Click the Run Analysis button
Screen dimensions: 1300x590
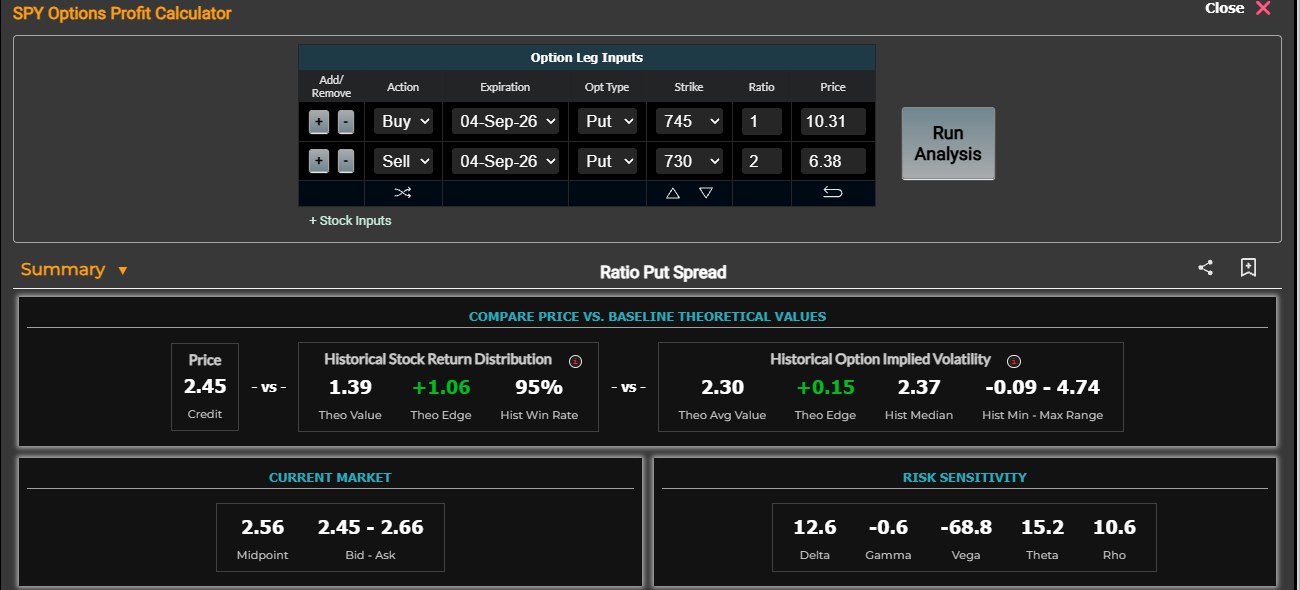click(x=948, y=144)
